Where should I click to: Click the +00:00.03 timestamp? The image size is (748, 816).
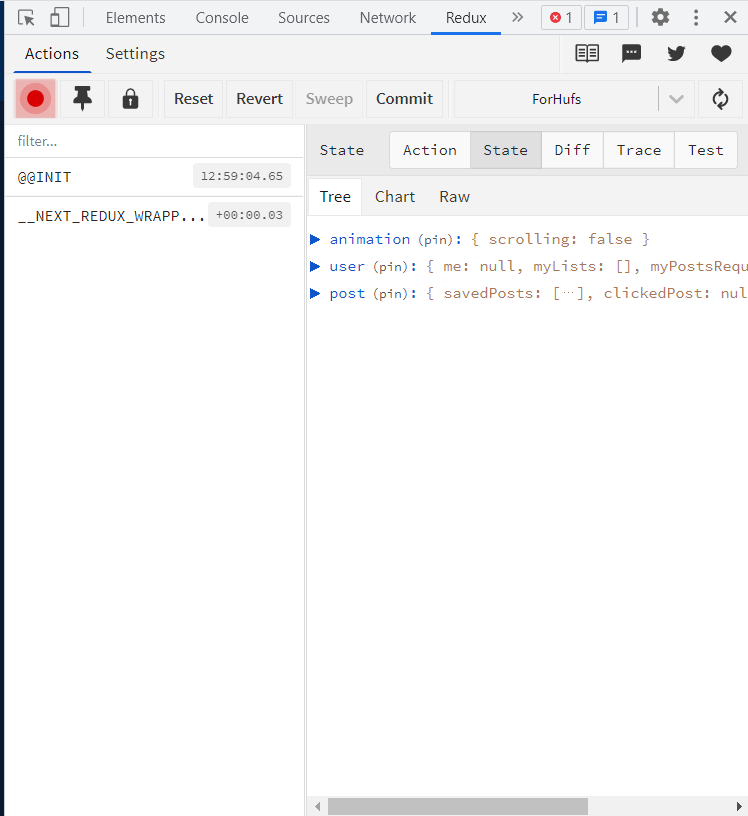249,215
